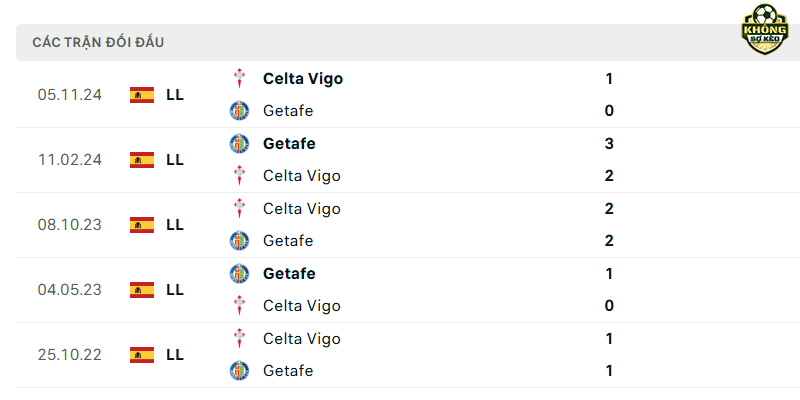Click the 'Các trận đối đầu' section header

point(98,42)
